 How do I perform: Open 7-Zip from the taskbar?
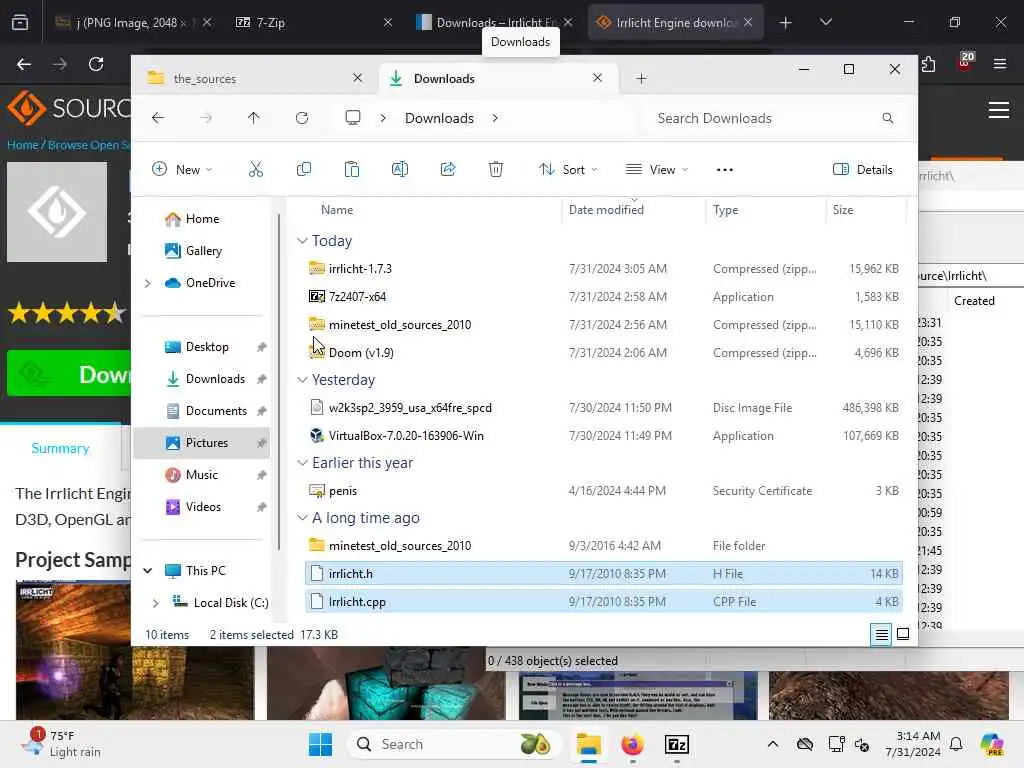click(677, 744)
